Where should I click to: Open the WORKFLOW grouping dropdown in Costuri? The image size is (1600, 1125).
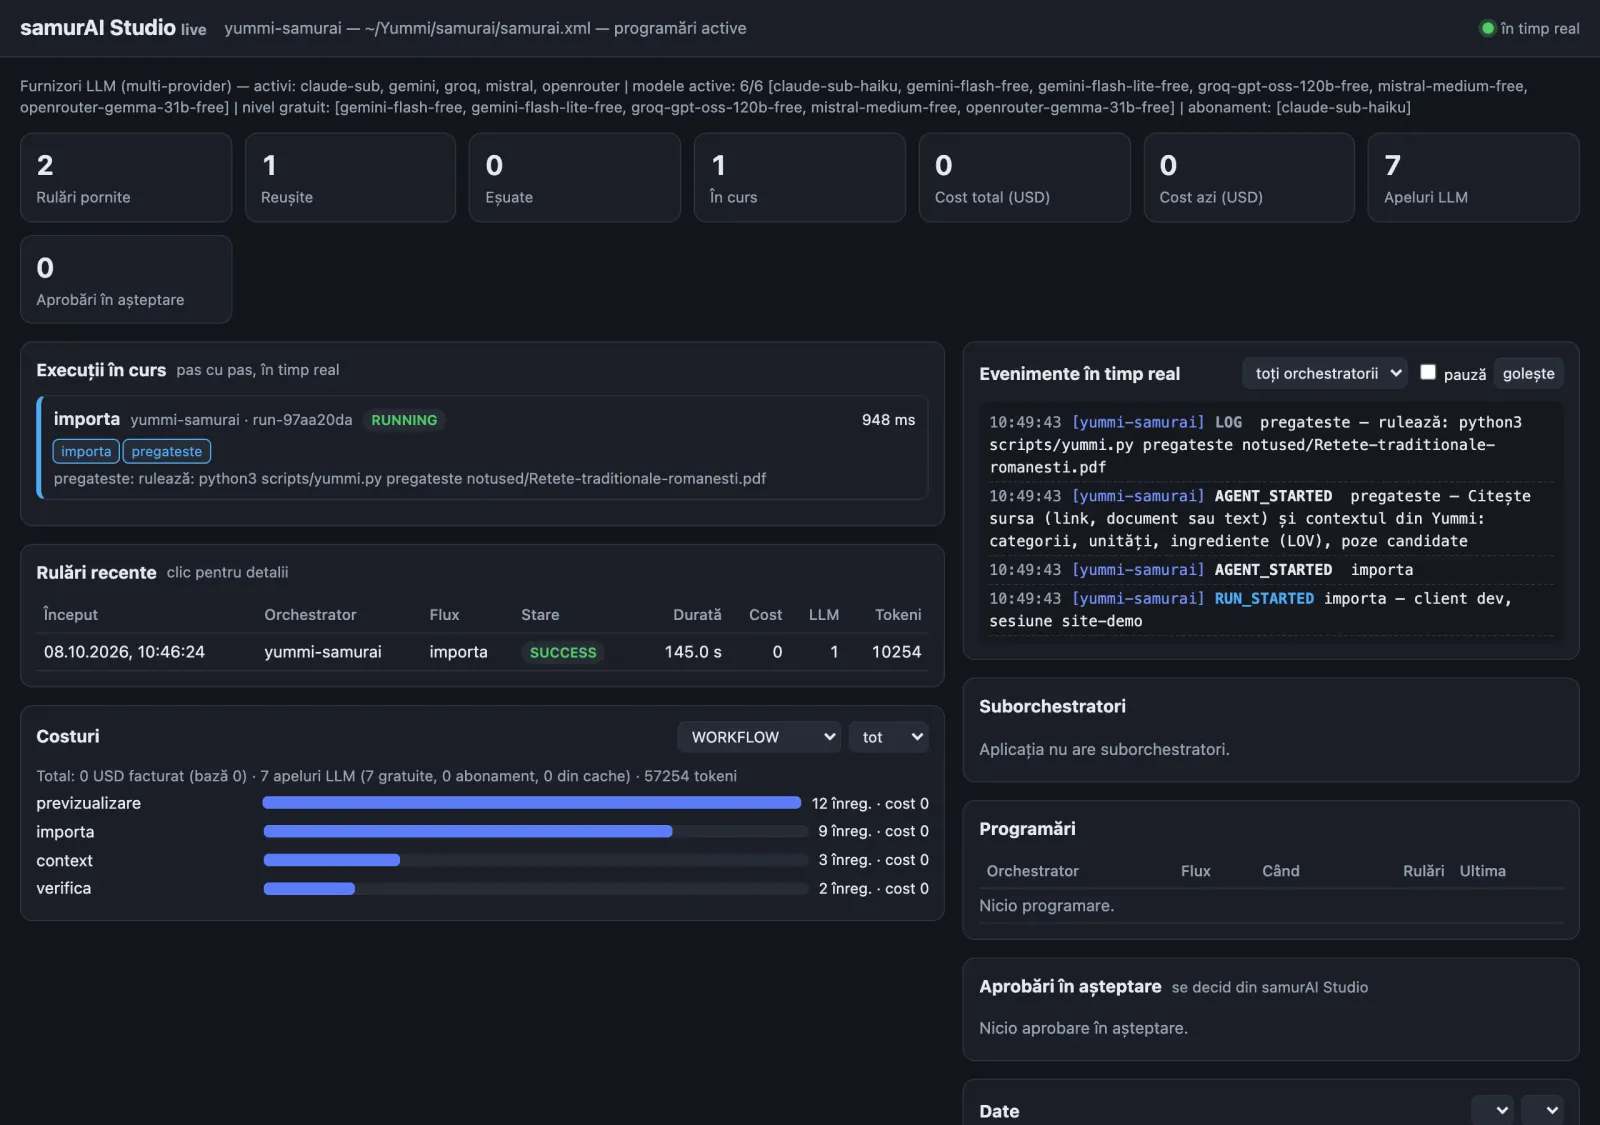point(759,737)
